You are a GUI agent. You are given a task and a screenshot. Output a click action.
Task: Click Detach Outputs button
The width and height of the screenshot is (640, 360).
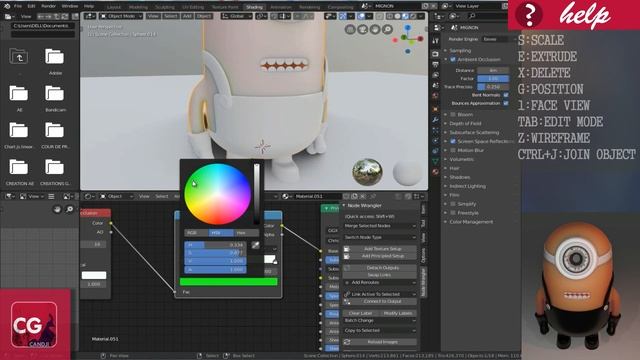(x=380, y=268)
